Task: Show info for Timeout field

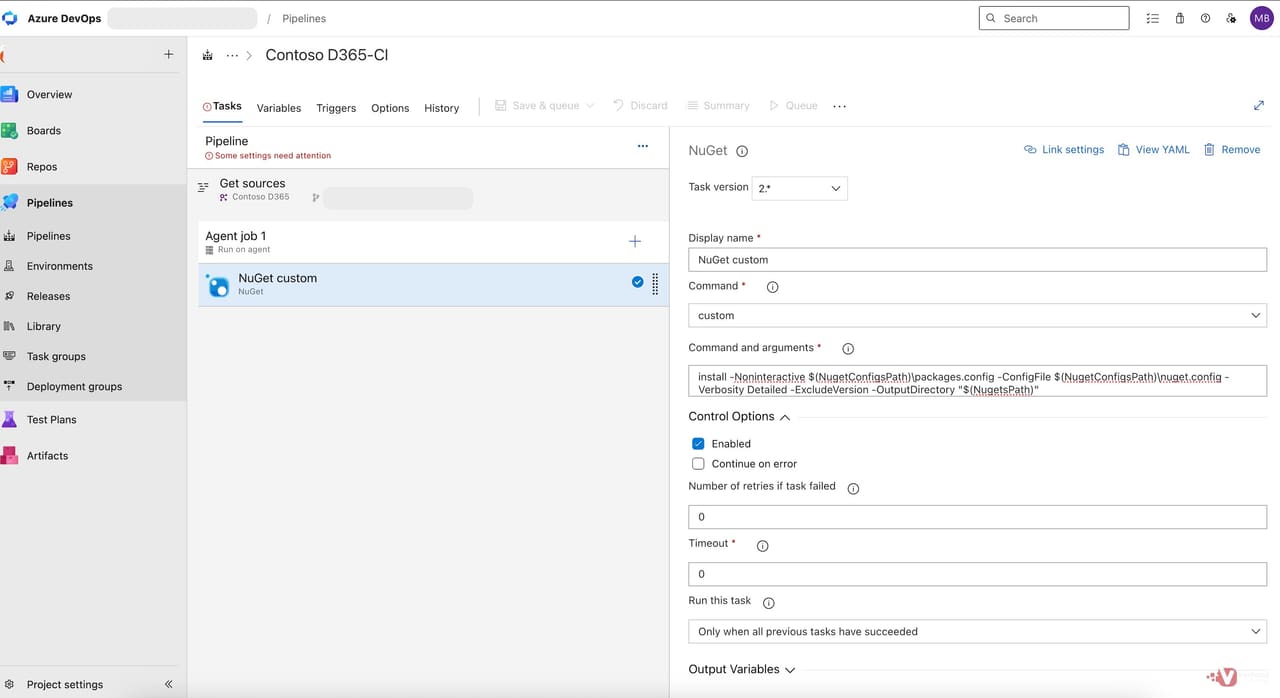Action: pos(762,546)
